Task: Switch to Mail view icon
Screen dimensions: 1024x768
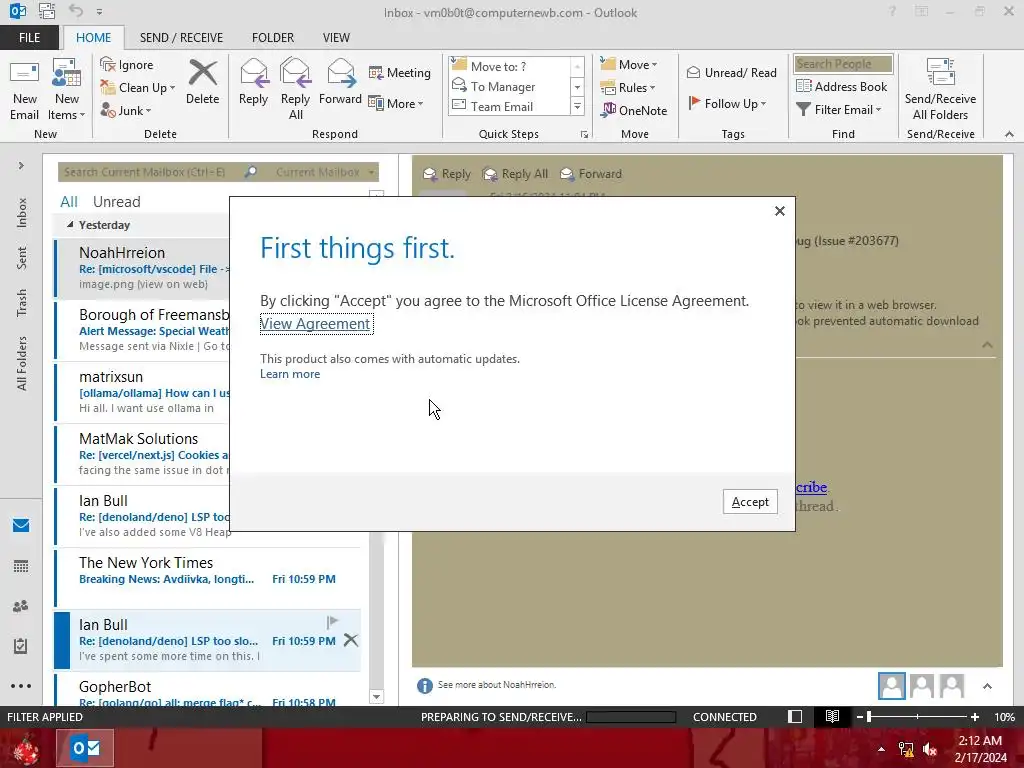Action: pyautogui.click(x=21, y=526)
